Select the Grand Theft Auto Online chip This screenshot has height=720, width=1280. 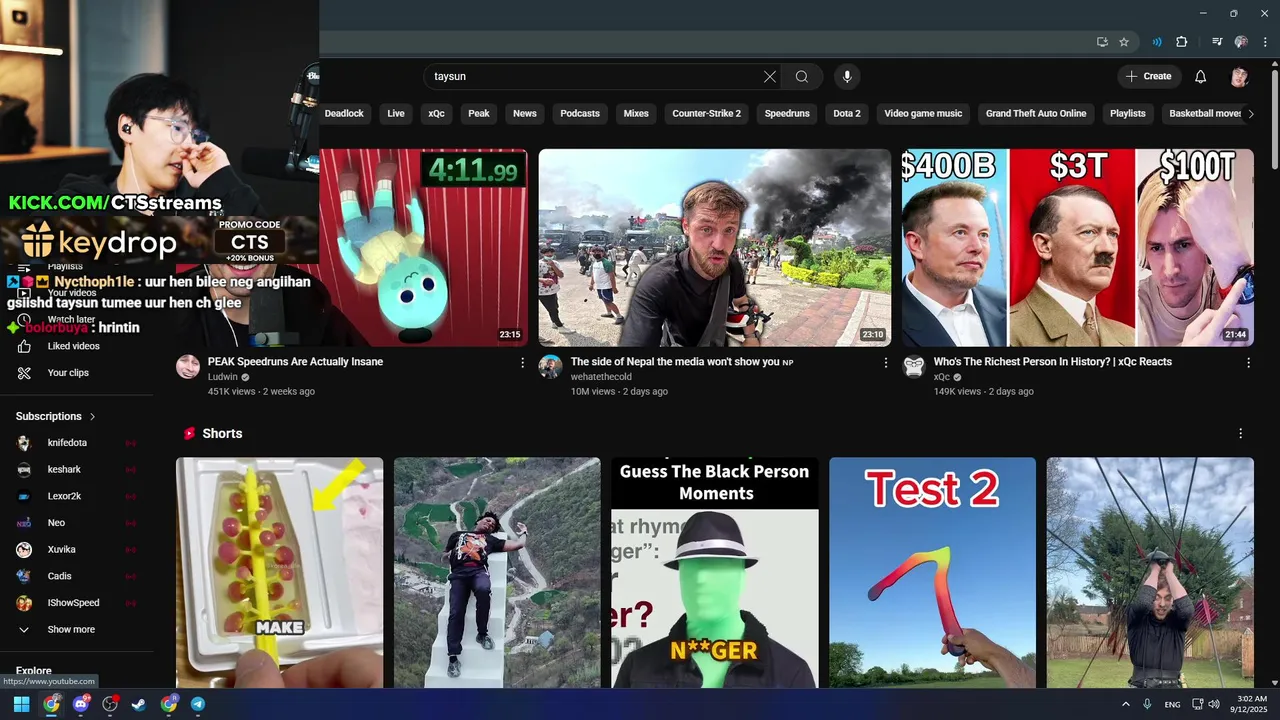click(x=1036, y=113)
